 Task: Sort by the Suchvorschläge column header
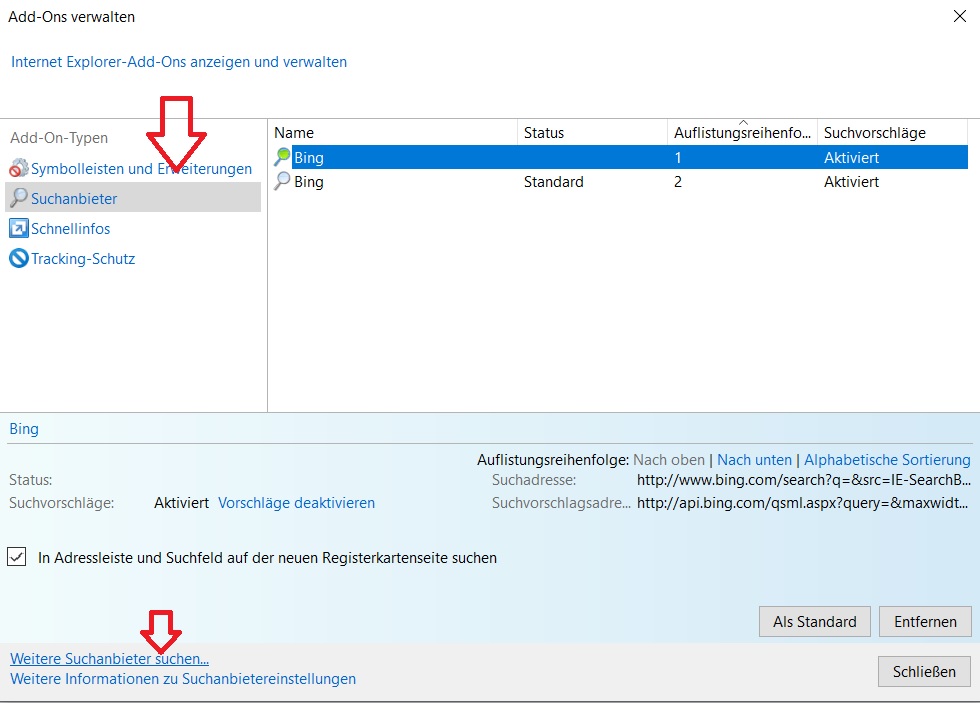(892, 132)
